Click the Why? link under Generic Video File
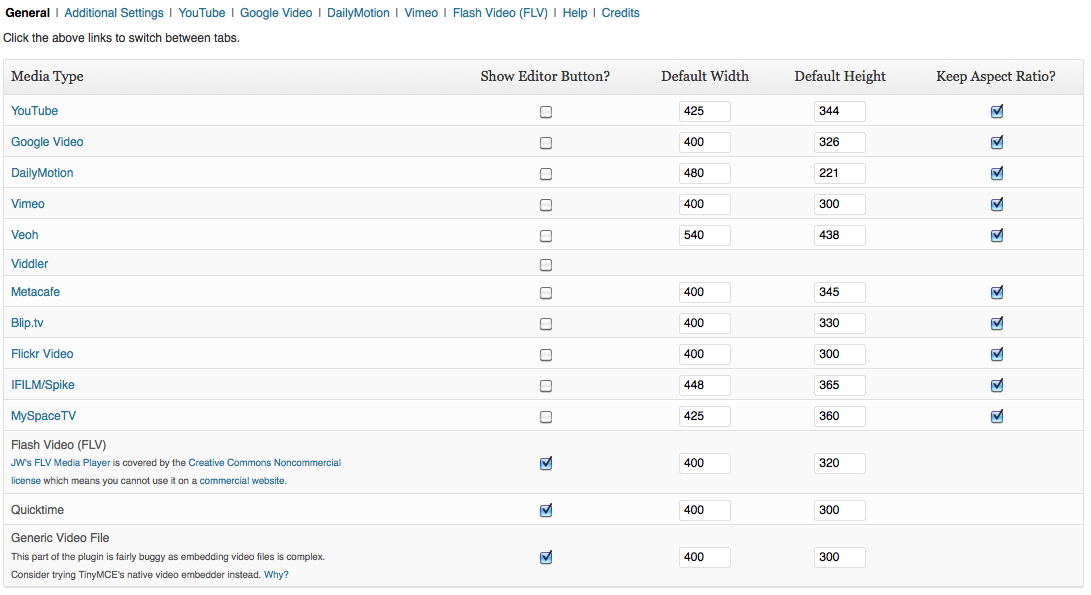The height and width of the screenshot is (595, 1091). pos(277,575)
